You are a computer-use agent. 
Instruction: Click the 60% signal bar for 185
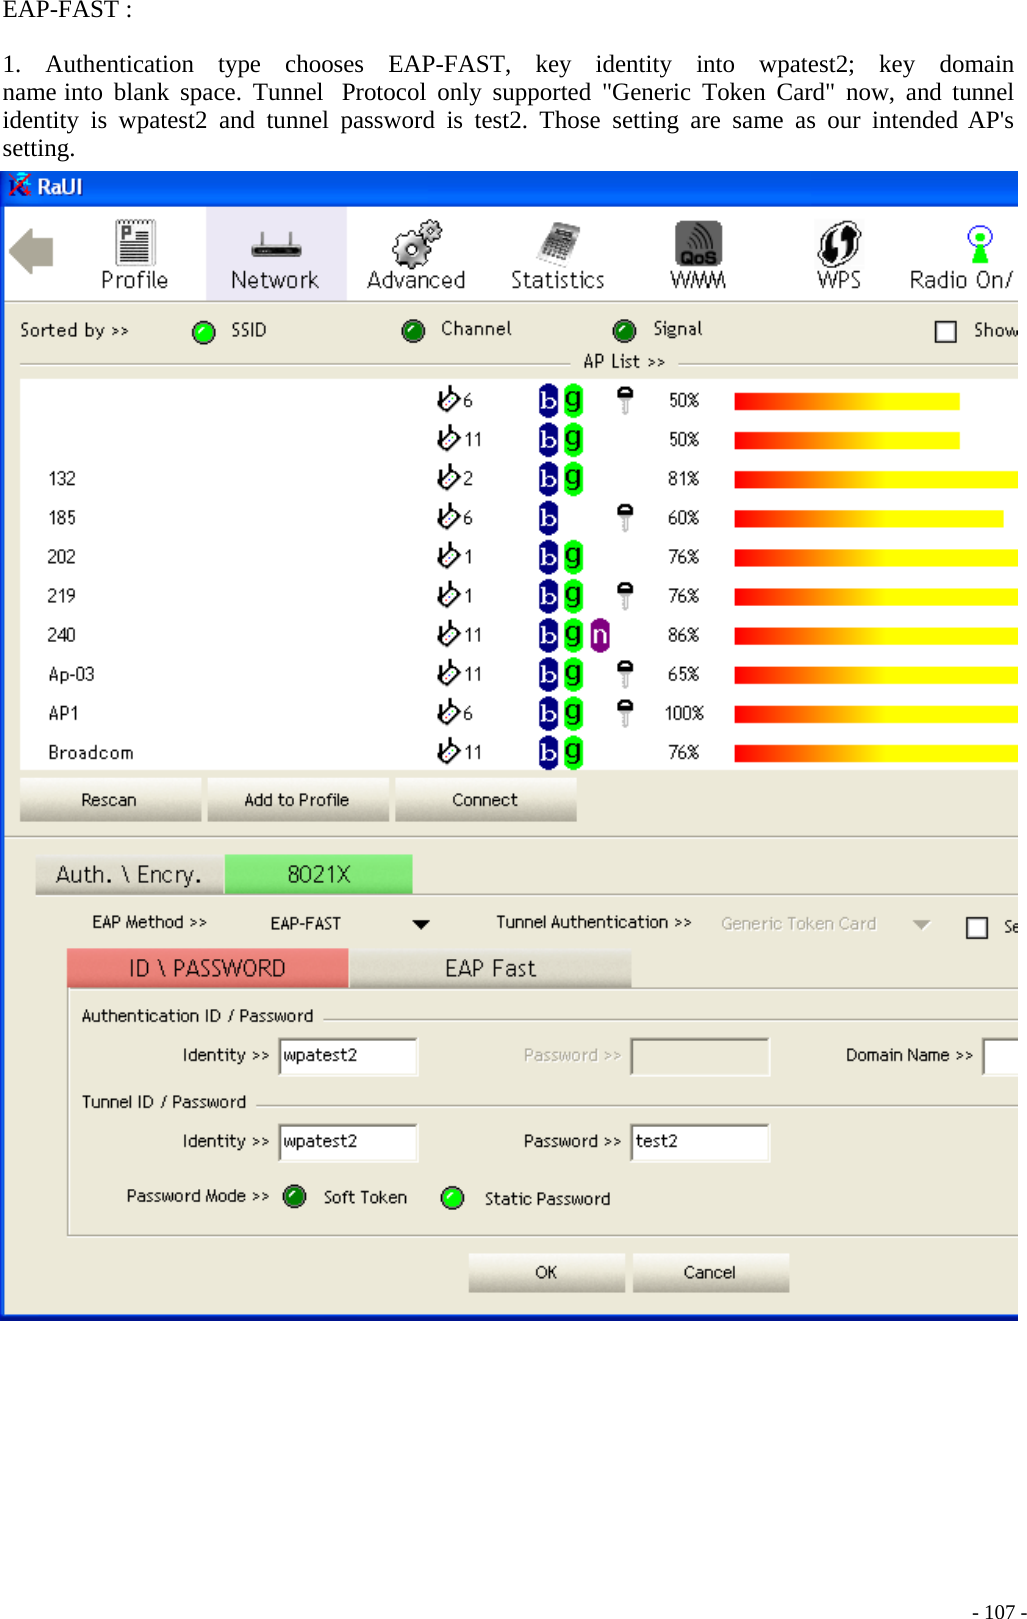[x=869, y=519]
